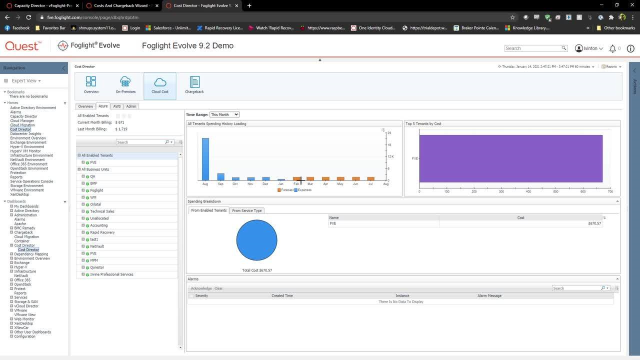Click the Expert View grid icon
The width and height of the screenshot is (640, 360).
pos(6,81)
